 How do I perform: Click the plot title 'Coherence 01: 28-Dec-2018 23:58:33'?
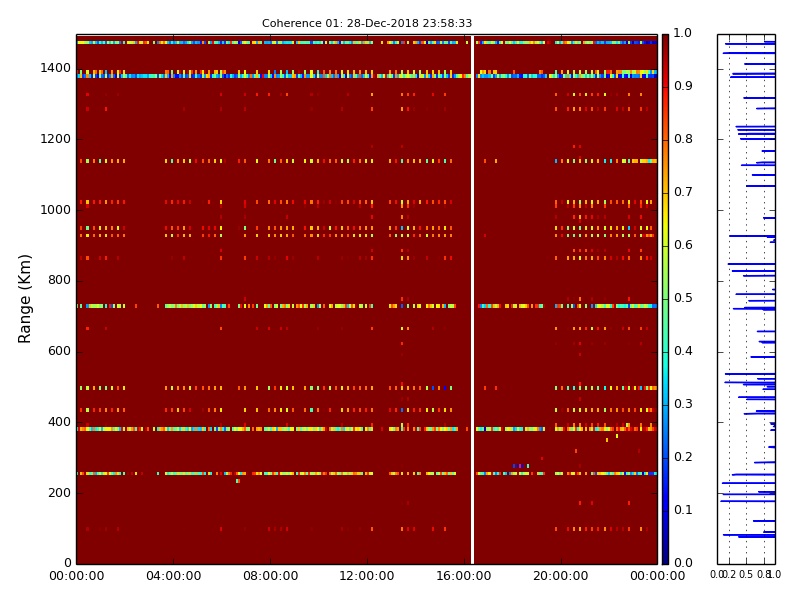click(x=367, y=23)
